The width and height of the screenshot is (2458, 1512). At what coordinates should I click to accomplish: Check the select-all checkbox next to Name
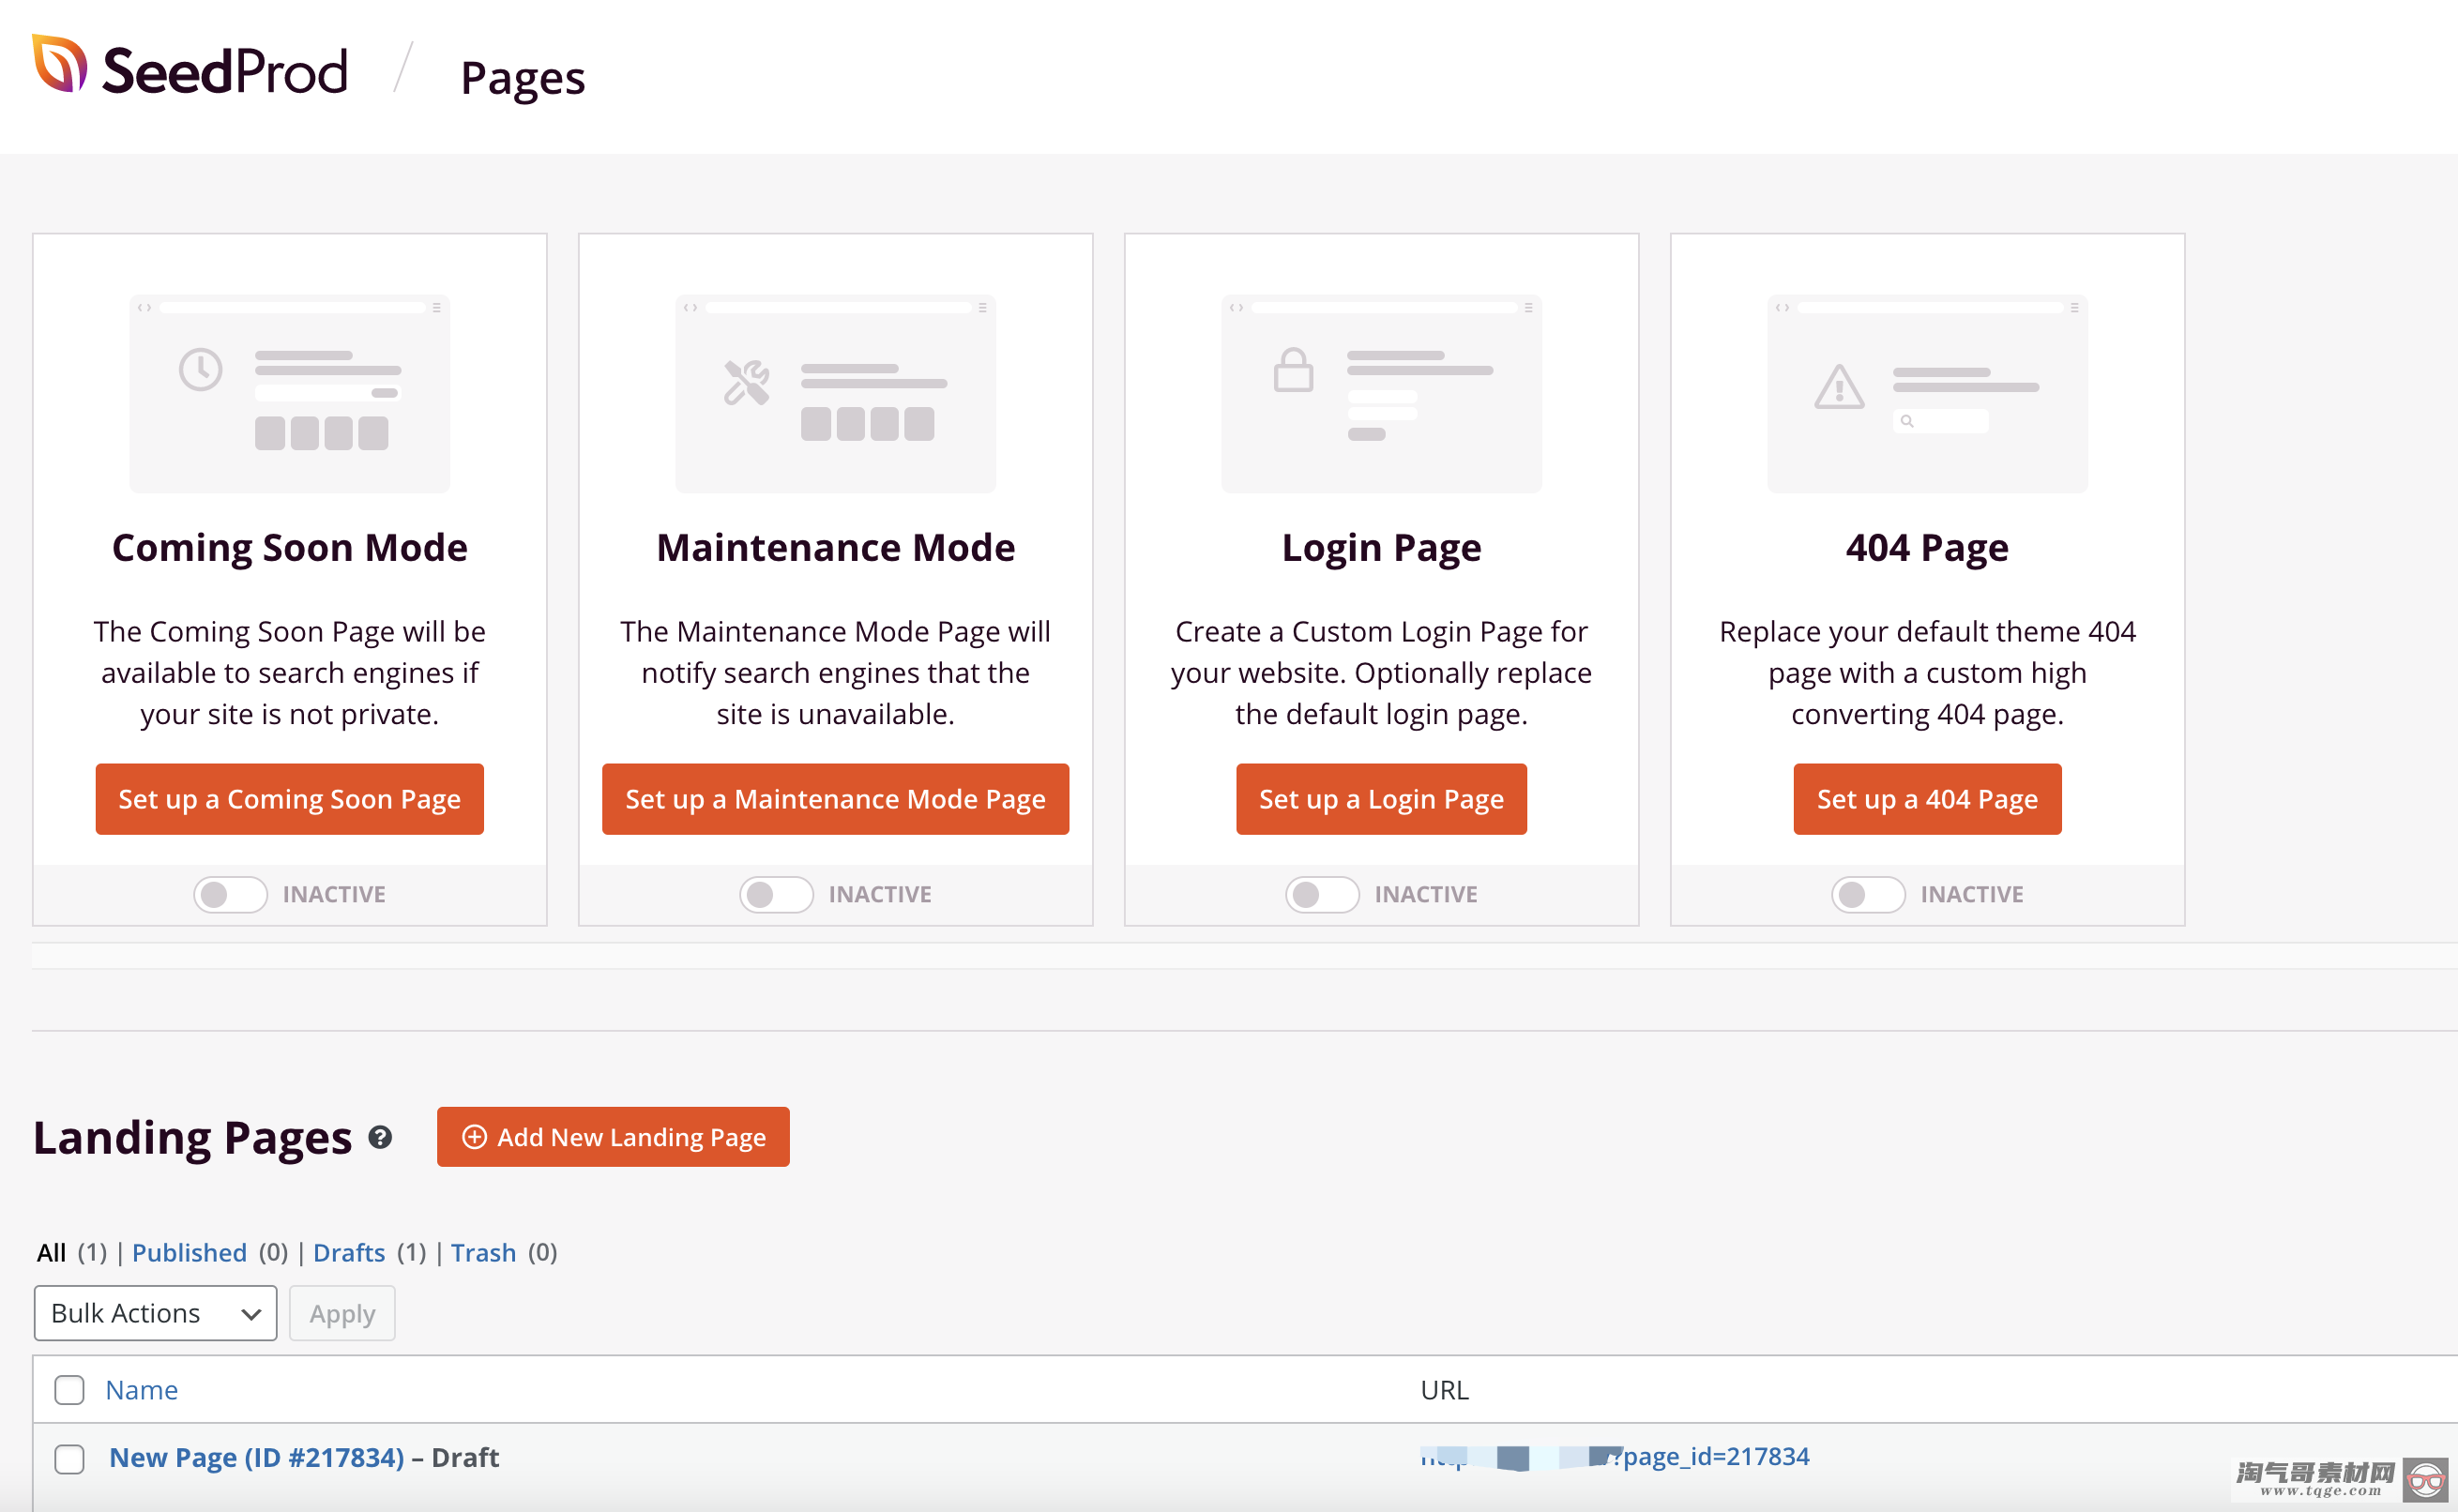click(x=69, y=1390)
